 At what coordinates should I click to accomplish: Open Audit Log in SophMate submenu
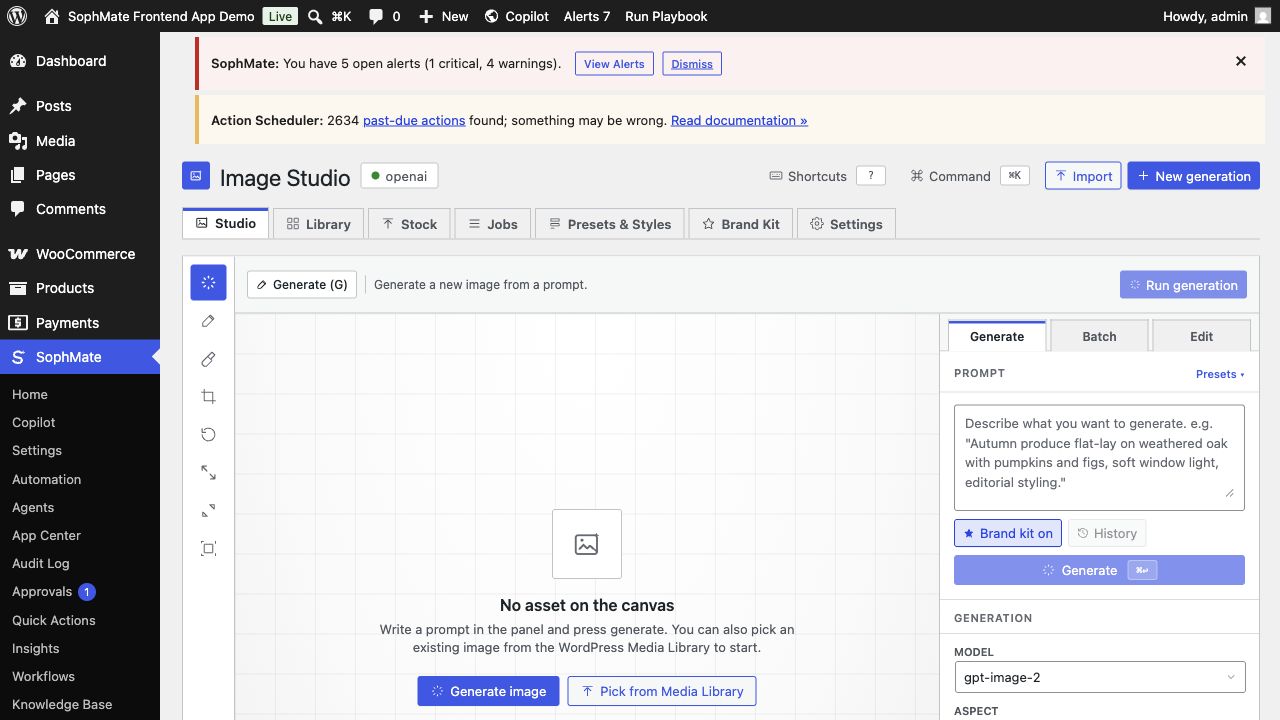[x=80, y=563]
